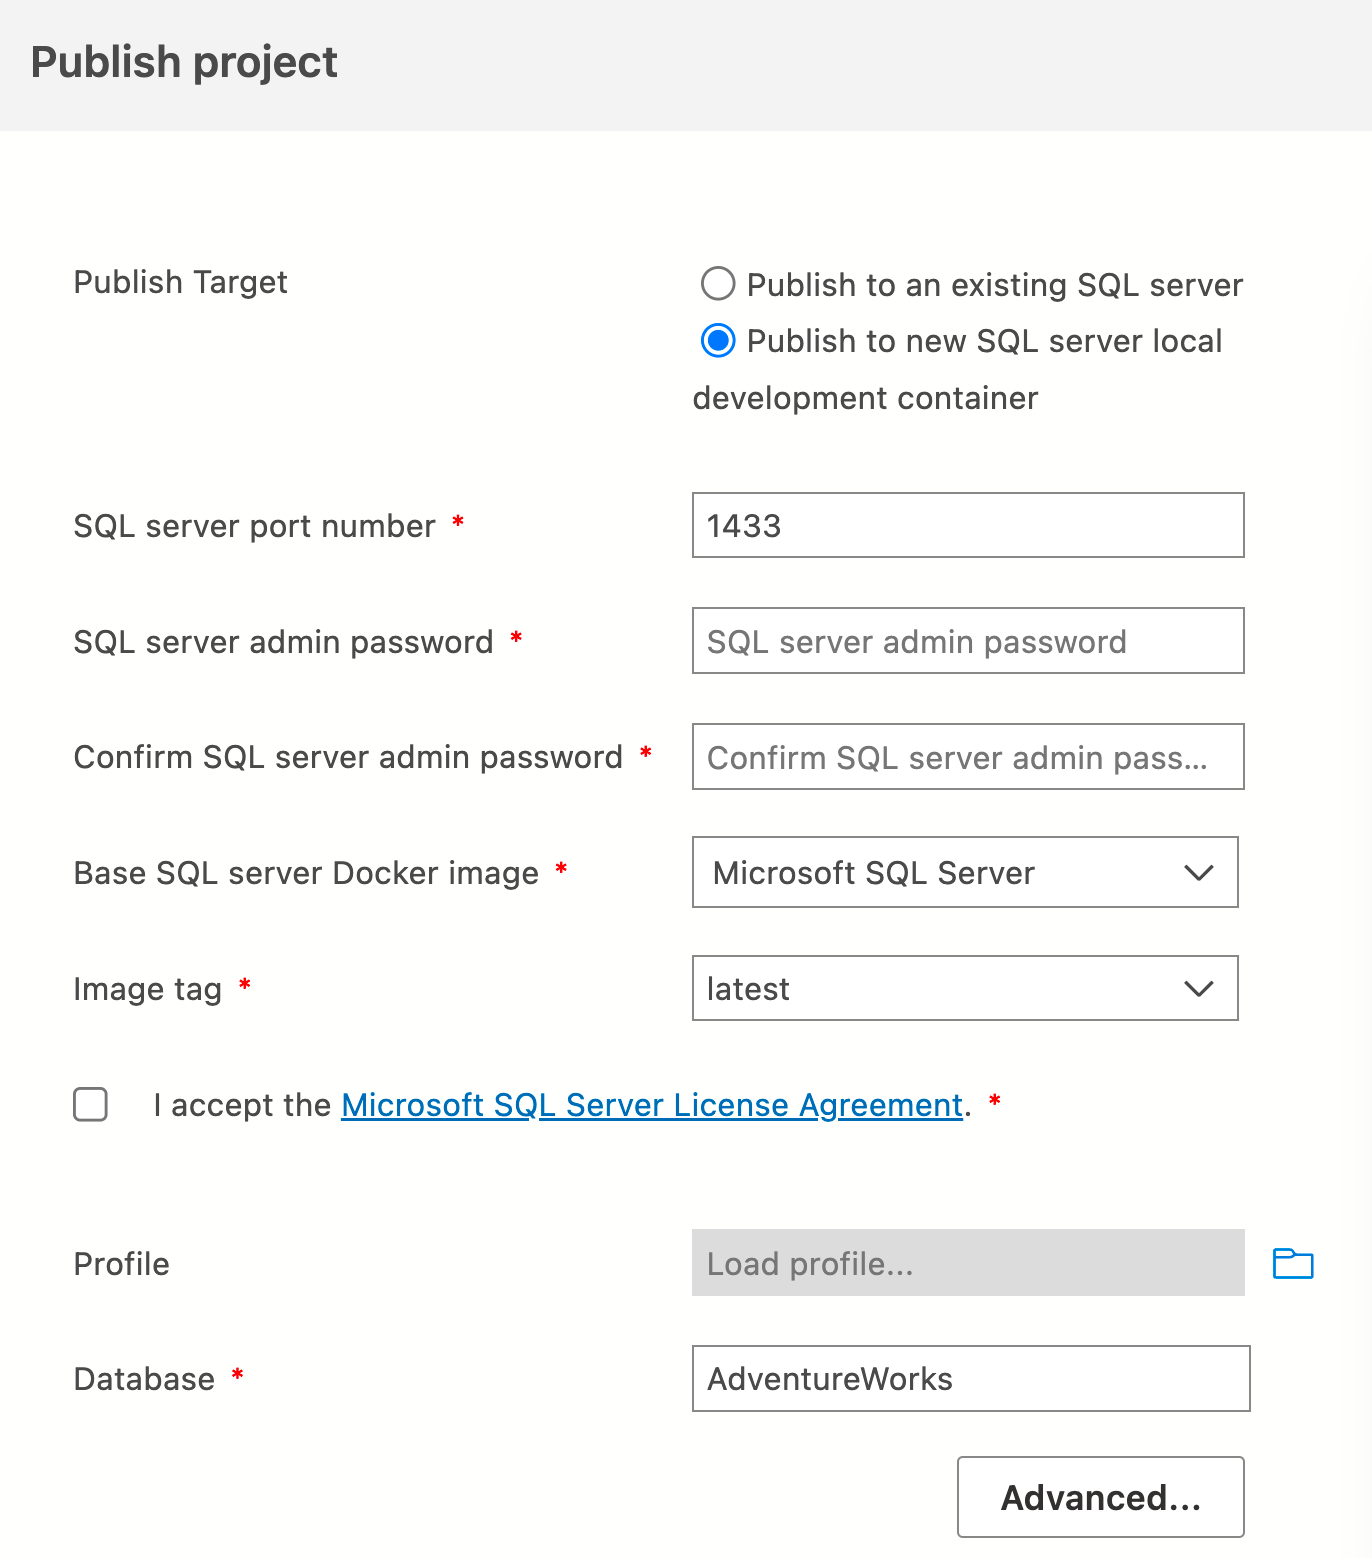Click the Publish project heading

(184, 62)
